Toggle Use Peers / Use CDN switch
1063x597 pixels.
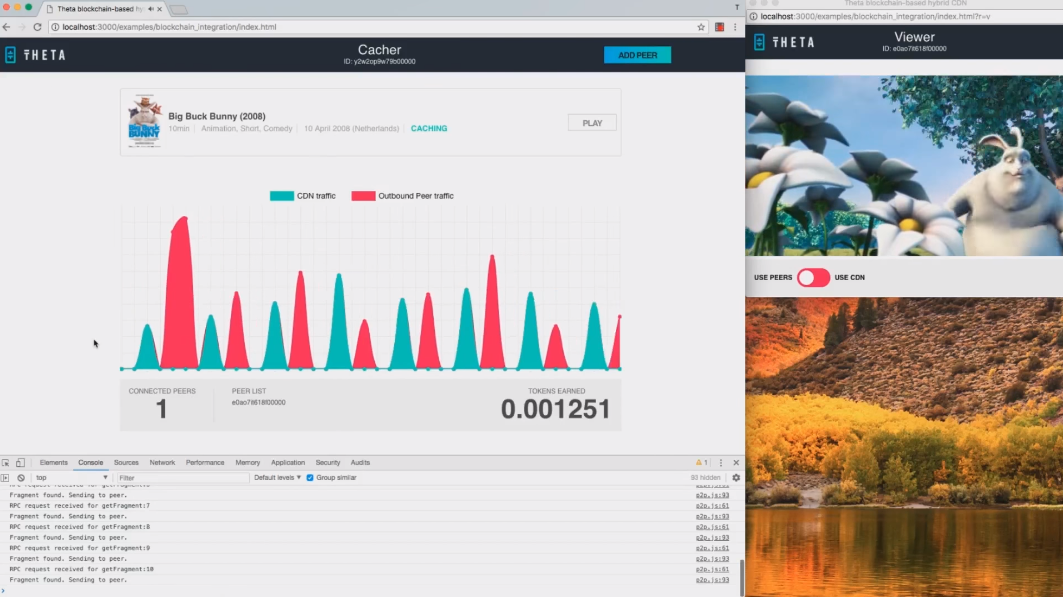tap(813, 277)
